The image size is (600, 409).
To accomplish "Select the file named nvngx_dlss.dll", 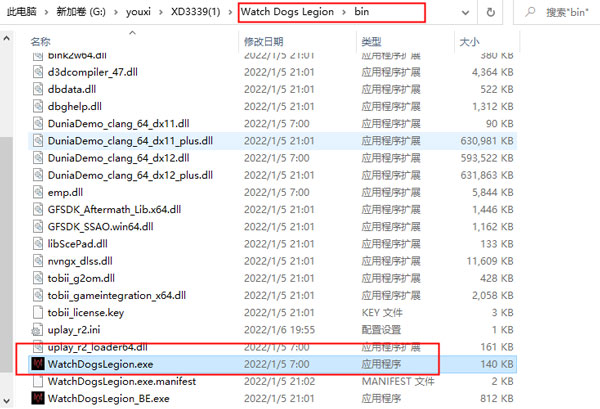I will pyautogui.click(x=80, y=261).
